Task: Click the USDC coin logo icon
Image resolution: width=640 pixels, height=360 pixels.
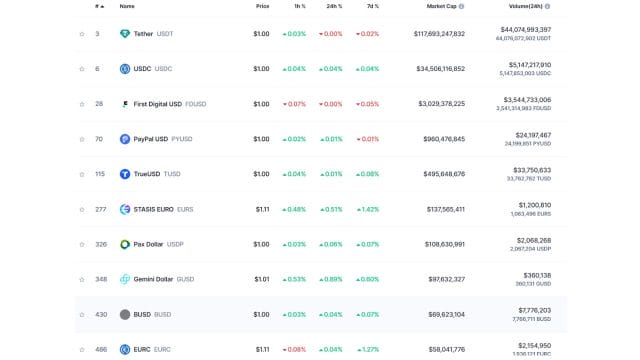Action: (x=125, y=69)
